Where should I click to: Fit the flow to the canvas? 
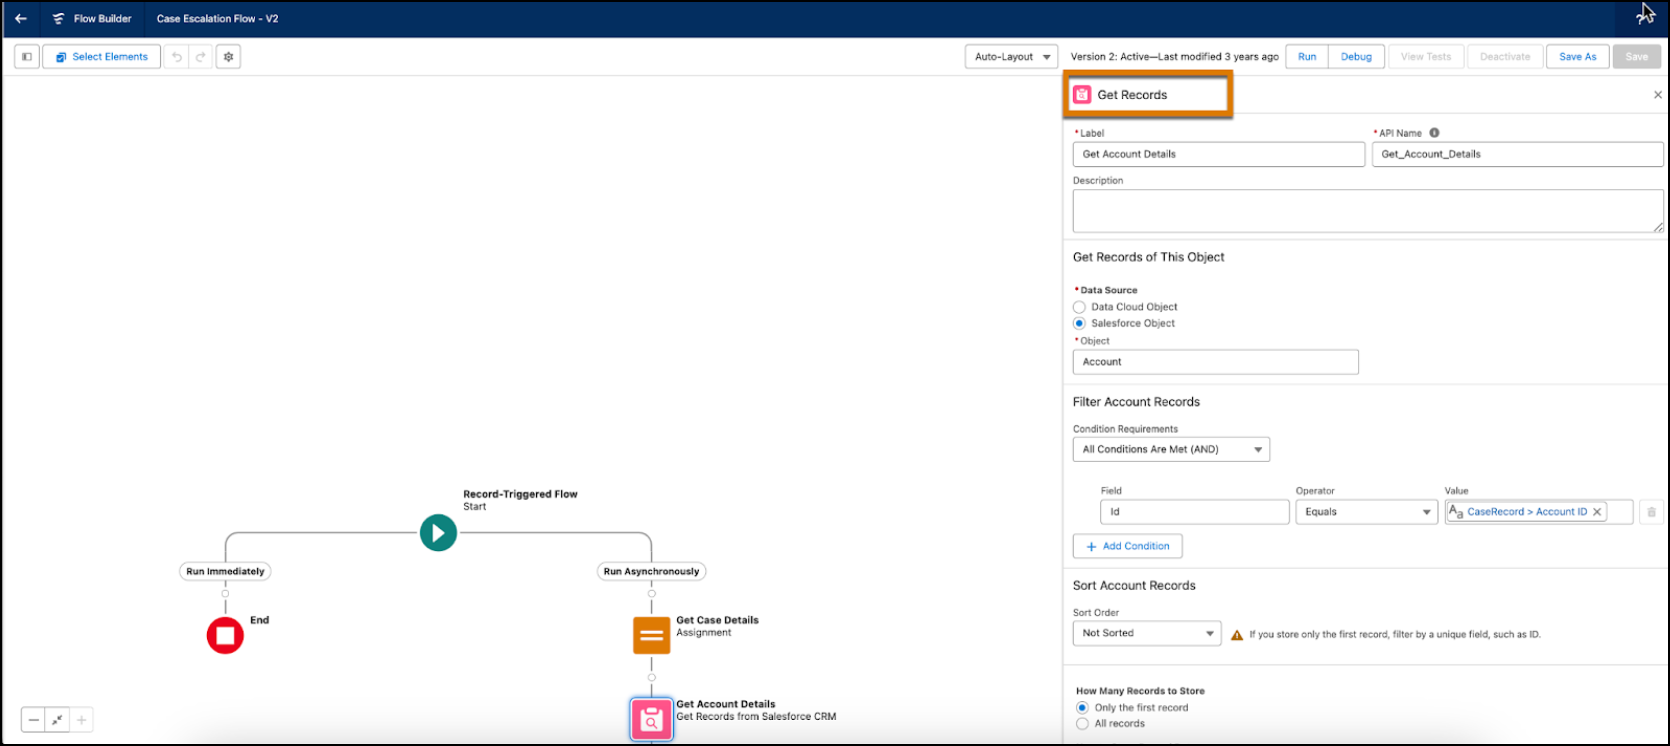(58, 720)
